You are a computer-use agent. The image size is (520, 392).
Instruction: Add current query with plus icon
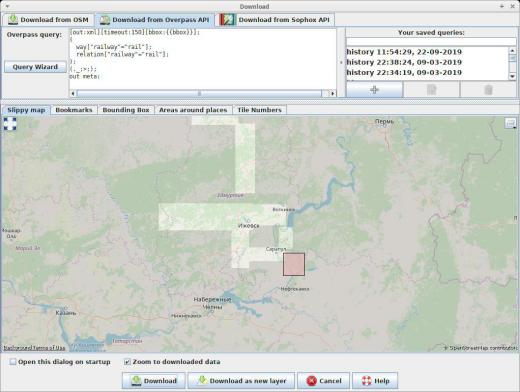coord(374,89)
